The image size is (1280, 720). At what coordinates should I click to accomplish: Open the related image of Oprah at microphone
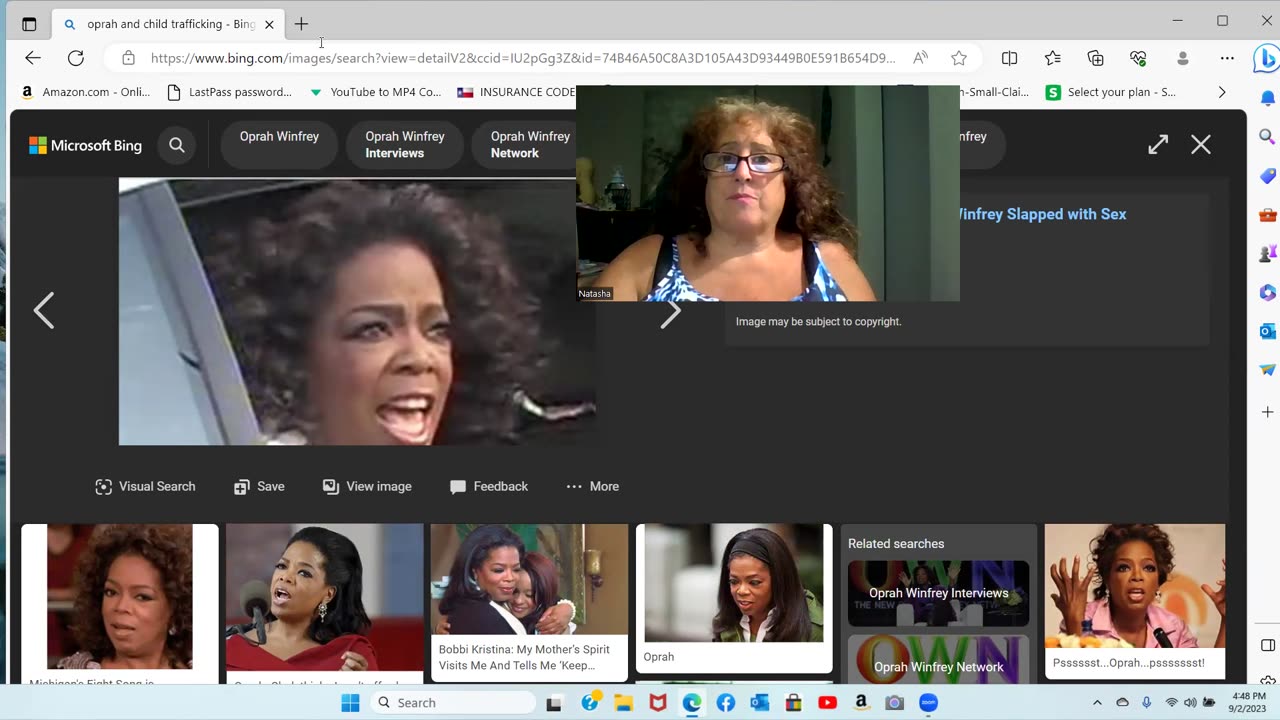point(324,604)
